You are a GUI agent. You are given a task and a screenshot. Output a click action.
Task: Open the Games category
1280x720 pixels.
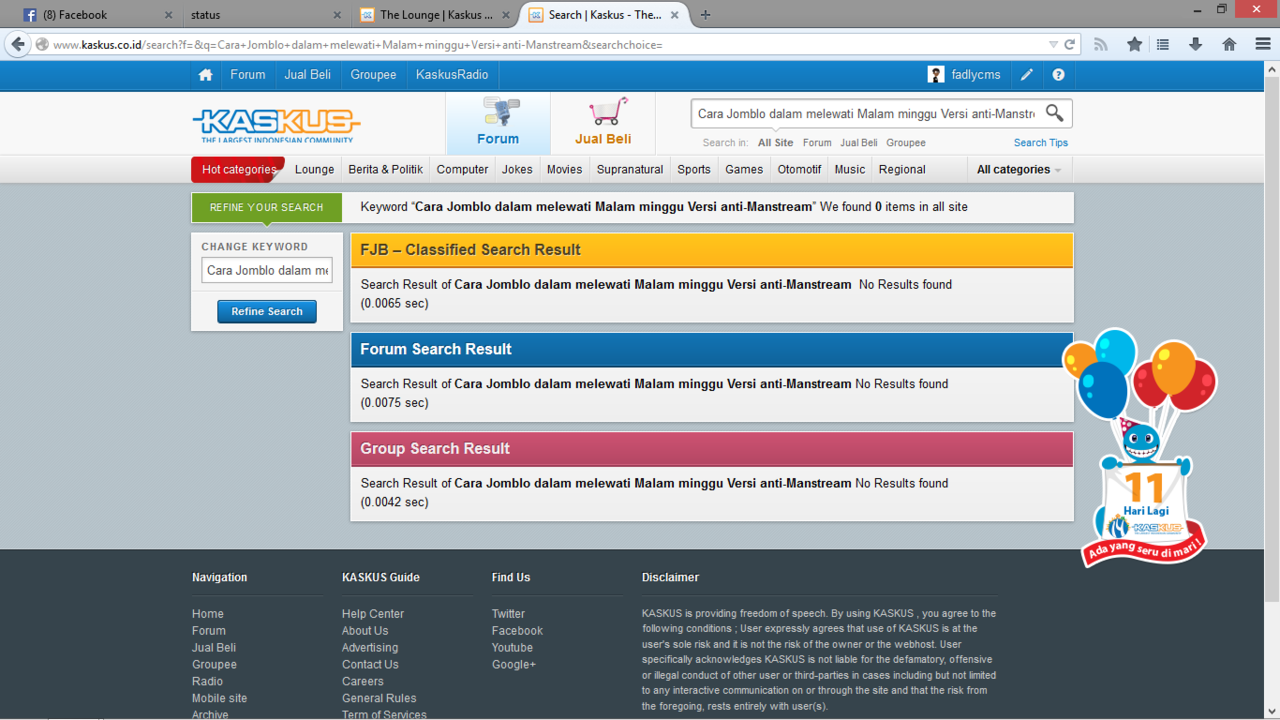pyautogui.click(x=744, y=169)
